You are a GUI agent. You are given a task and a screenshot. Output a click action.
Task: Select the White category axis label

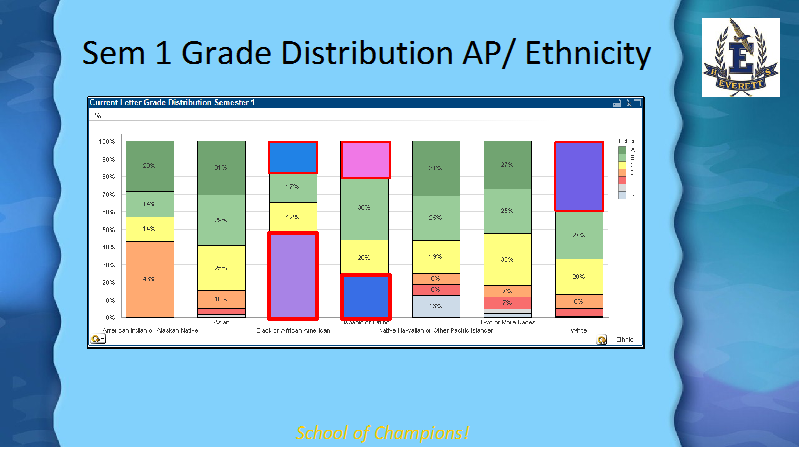click(x=579, y=331)
